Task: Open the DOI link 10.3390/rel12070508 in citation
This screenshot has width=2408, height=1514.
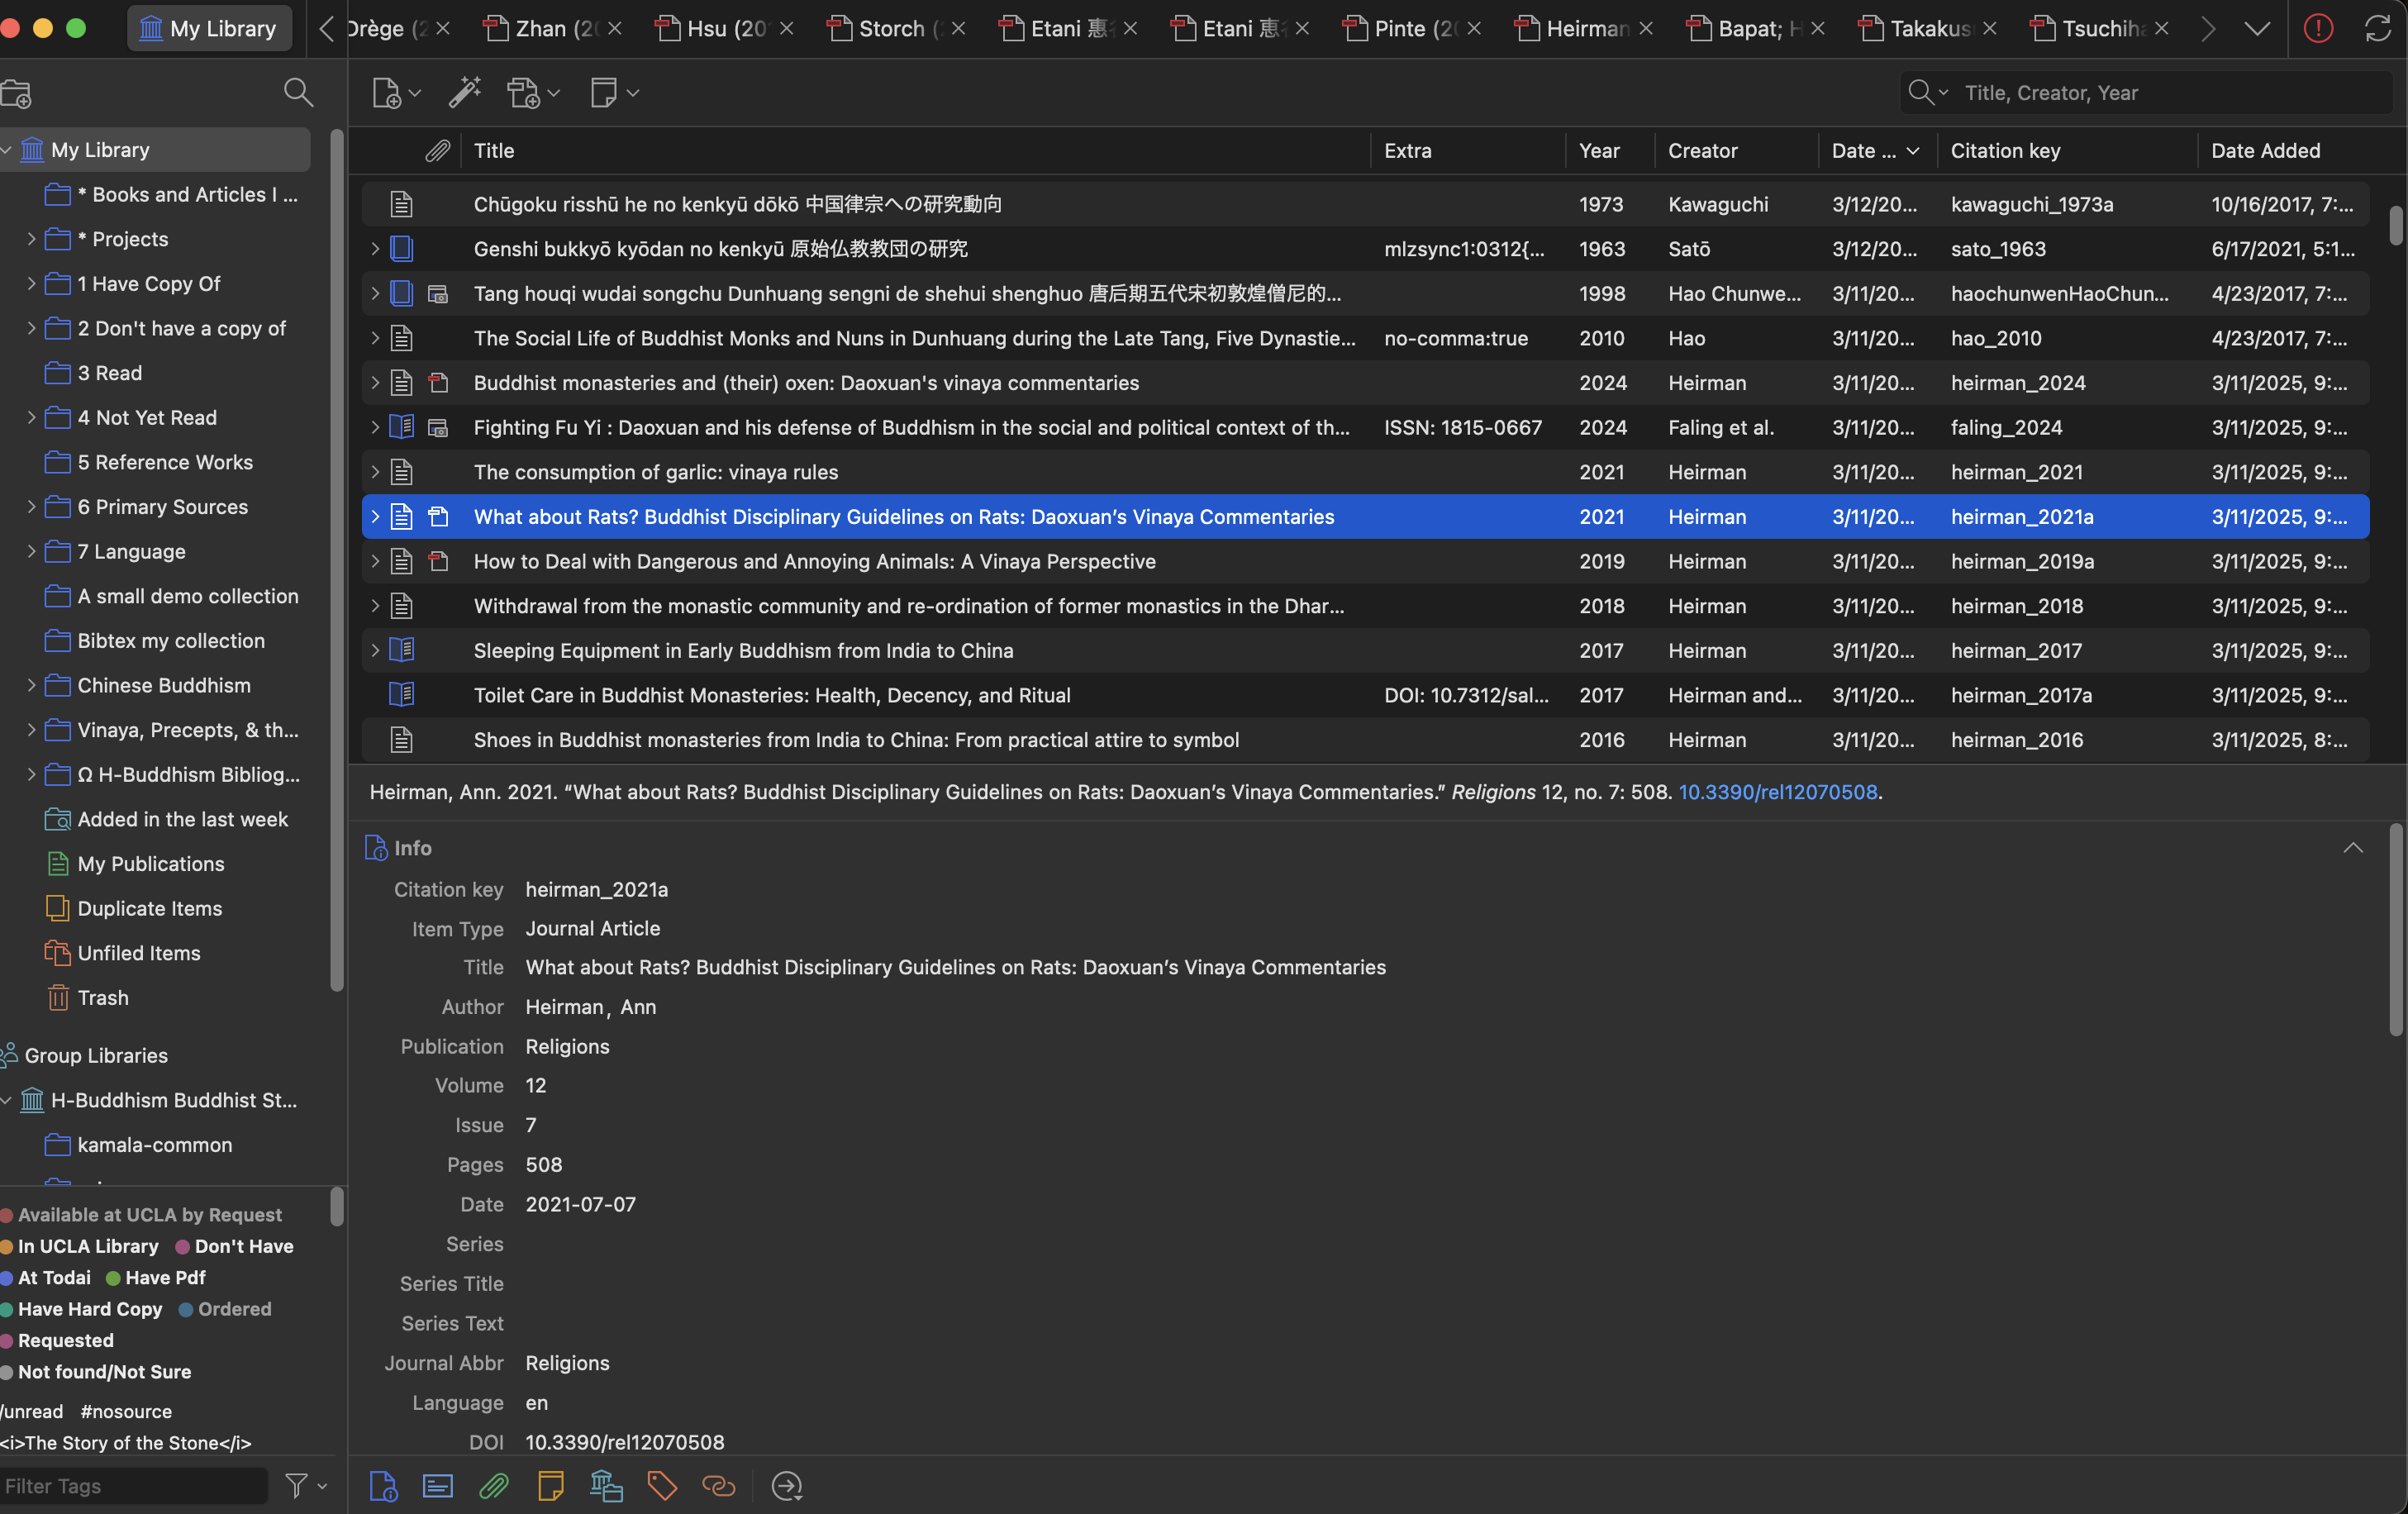Action: tap(1777, 792)
